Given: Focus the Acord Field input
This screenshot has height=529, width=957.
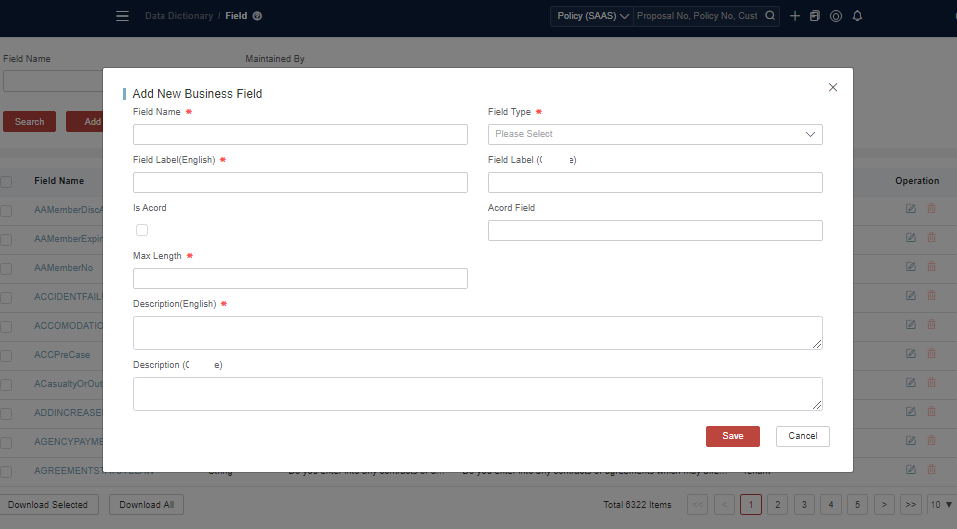Looking at the screenshot, I should pyautogui.click(x=655, y=231).
